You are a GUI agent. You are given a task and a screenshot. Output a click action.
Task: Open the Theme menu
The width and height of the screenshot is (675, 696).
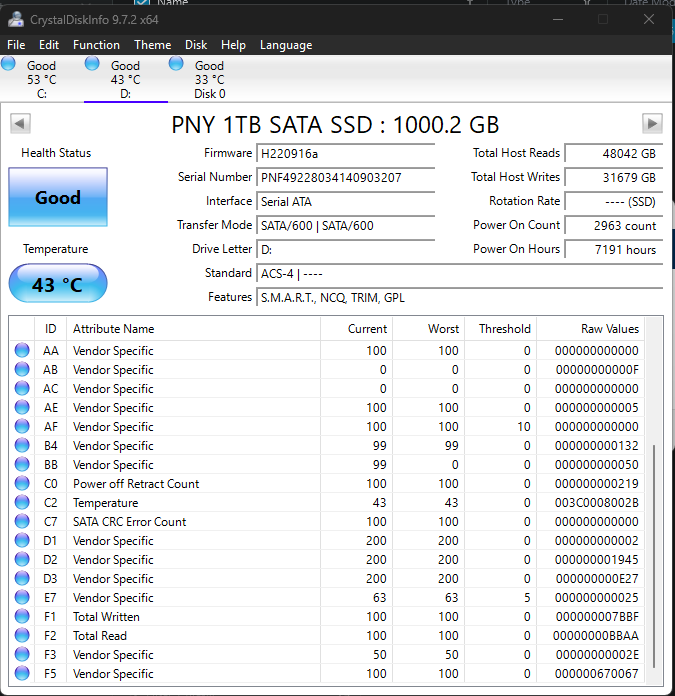153,45
